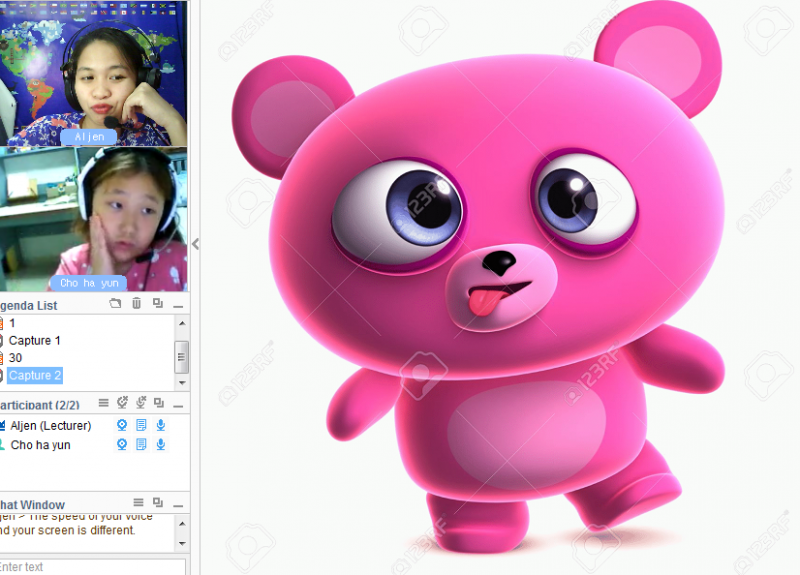Click the Enter text chat input field
The width and height of the screenshot is (800, 575).
click(90, 567)
